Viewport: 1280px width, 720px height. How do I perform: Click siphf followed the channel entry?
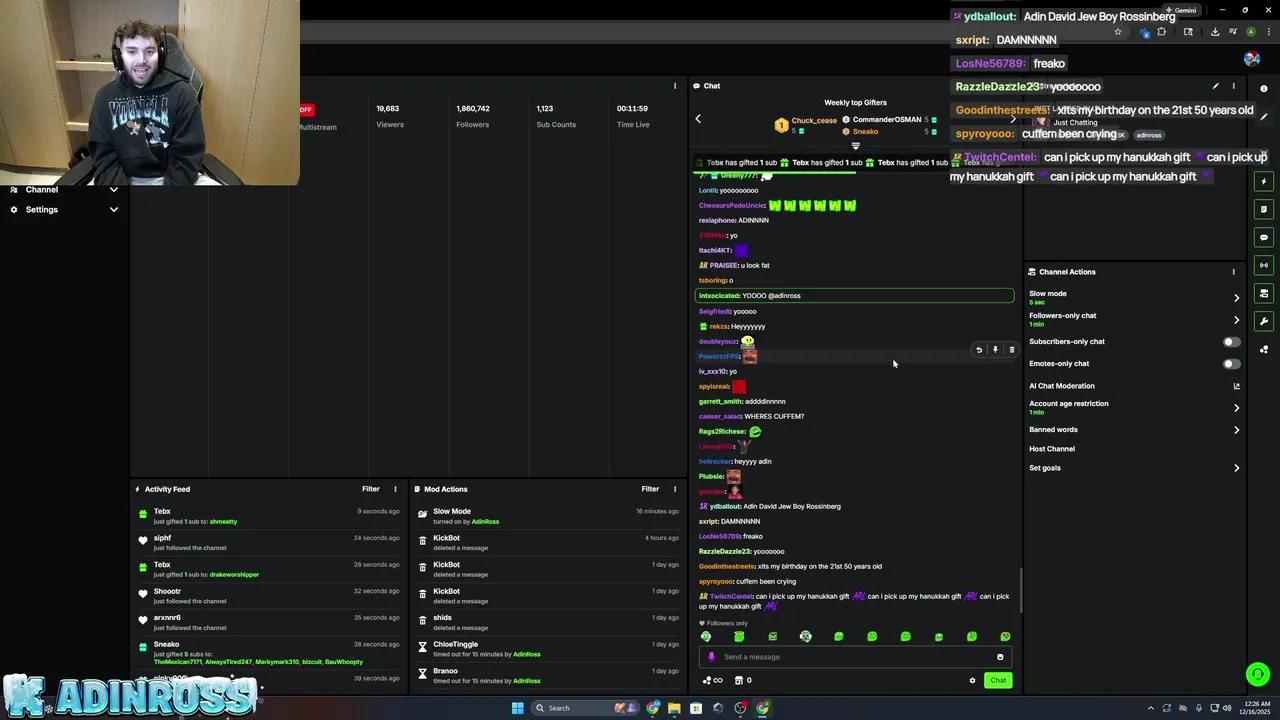[270, 543]
